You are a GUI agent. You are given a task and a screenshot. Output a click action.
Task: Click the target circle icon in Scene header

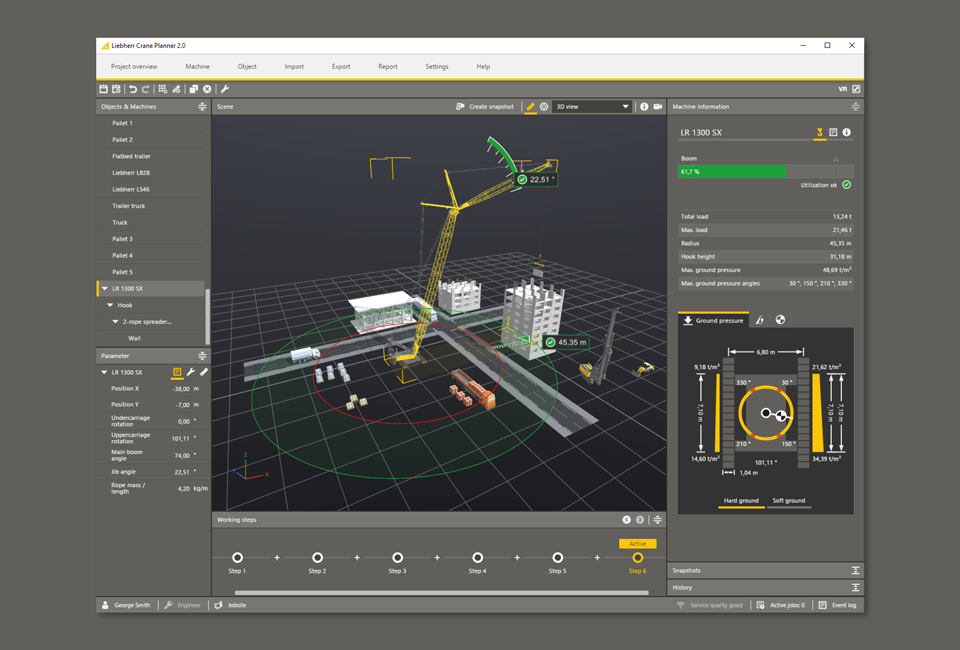(544, 106)
